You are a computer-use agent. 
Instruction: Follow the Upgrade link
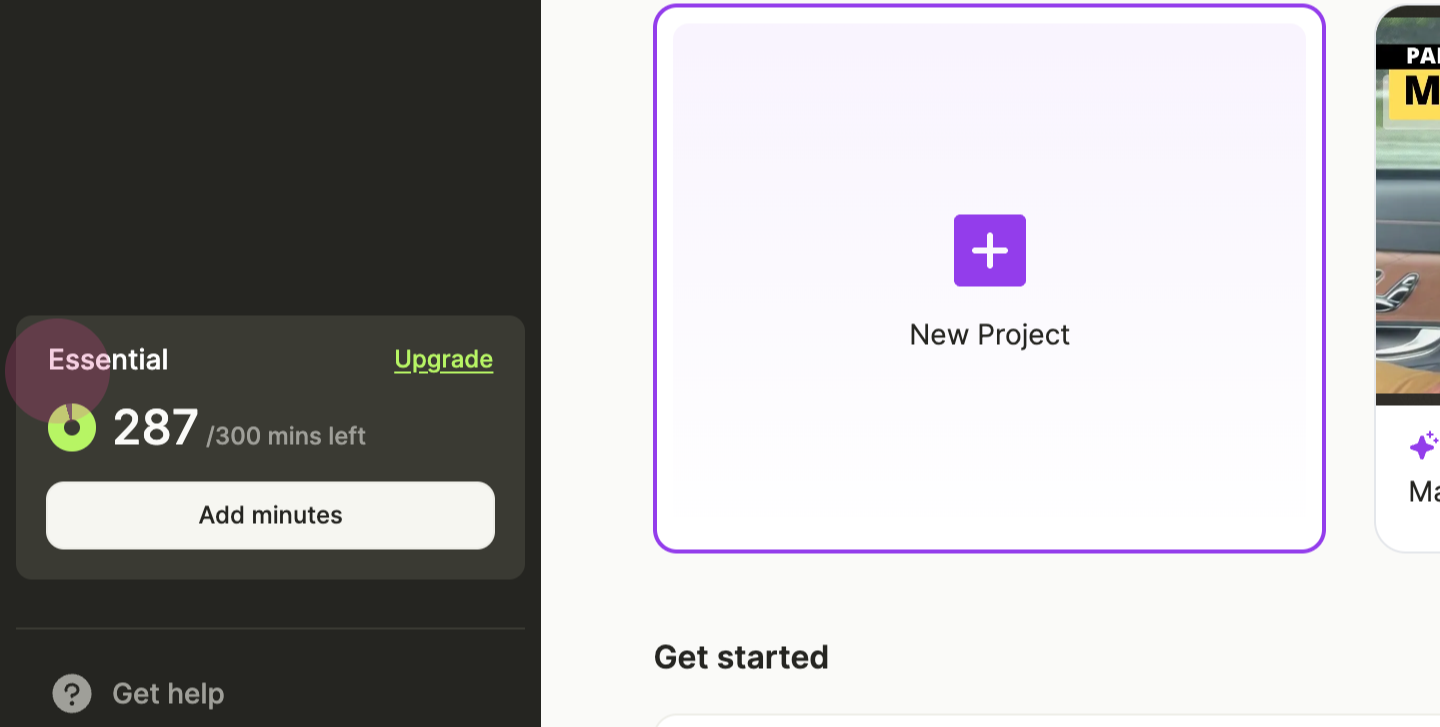pyautogui.click(x=444, y=359)
